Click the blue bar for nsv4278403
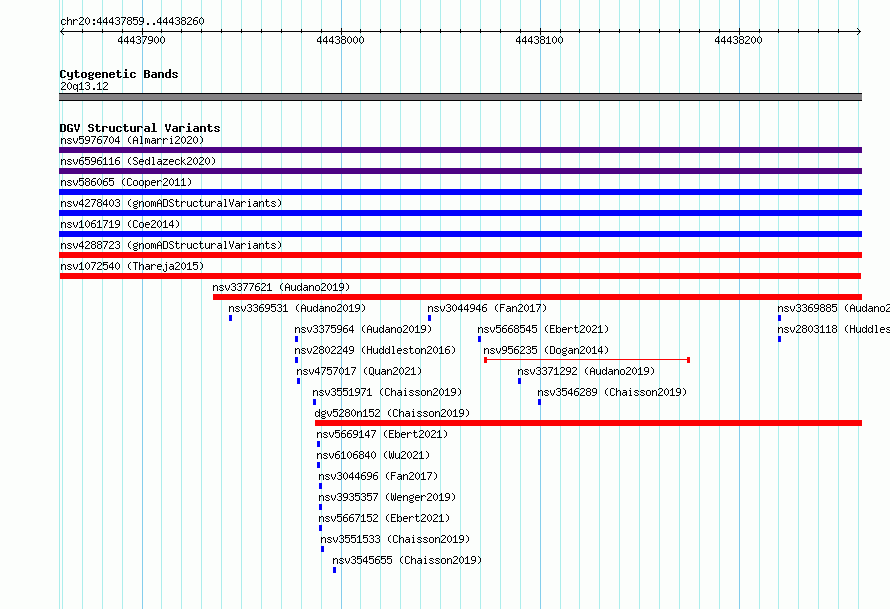890x609 pixels. pos(460,213)
